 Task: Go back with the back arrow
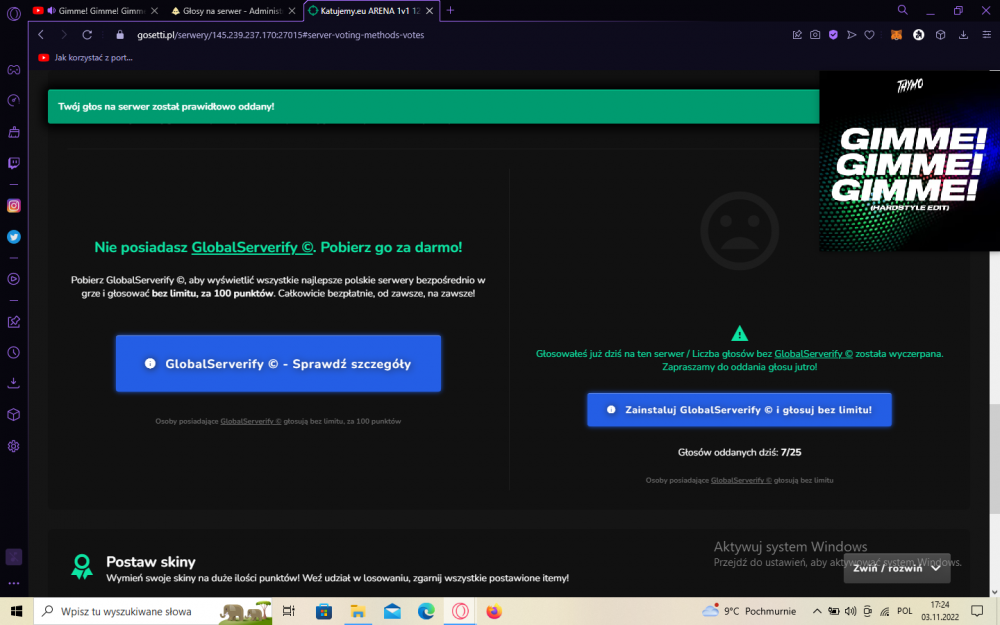[41, 35]
